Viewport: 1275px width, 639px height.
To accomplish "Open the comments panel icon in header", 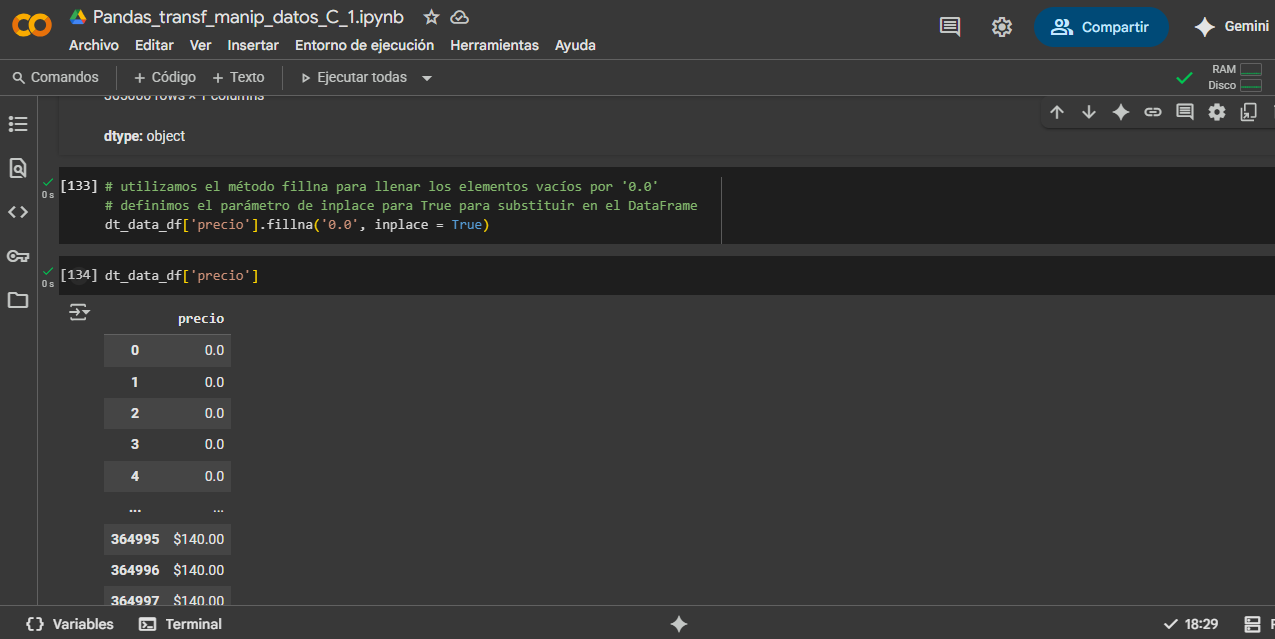I will [950, 27].
